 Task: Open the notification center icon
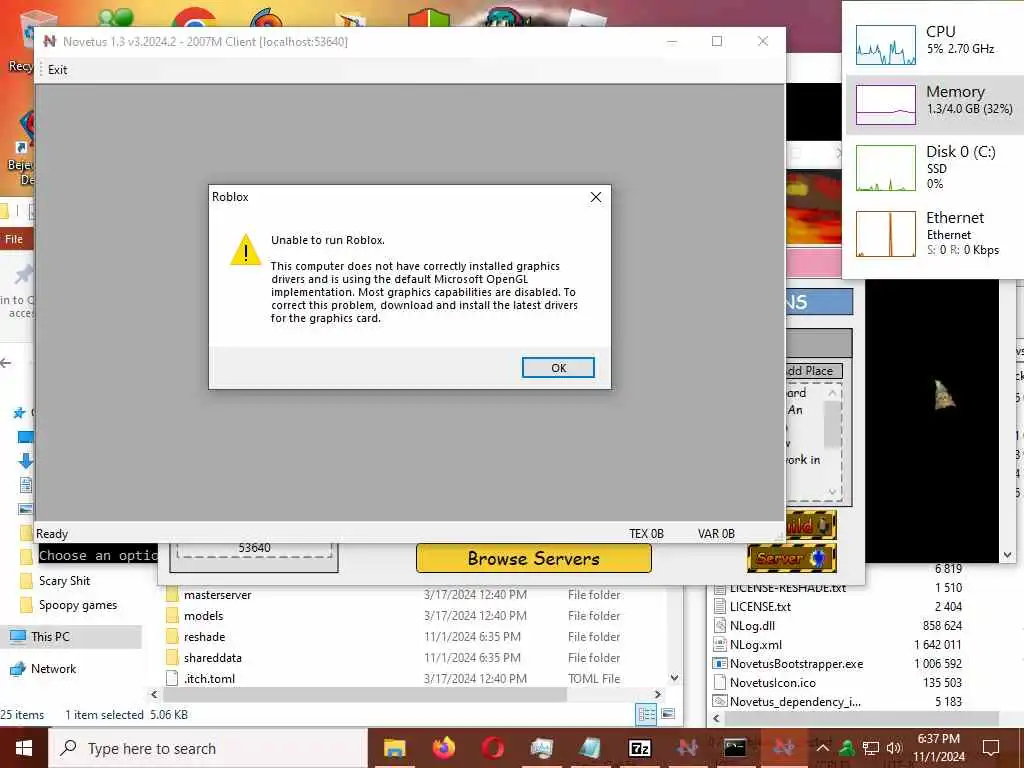pos(991,748)
